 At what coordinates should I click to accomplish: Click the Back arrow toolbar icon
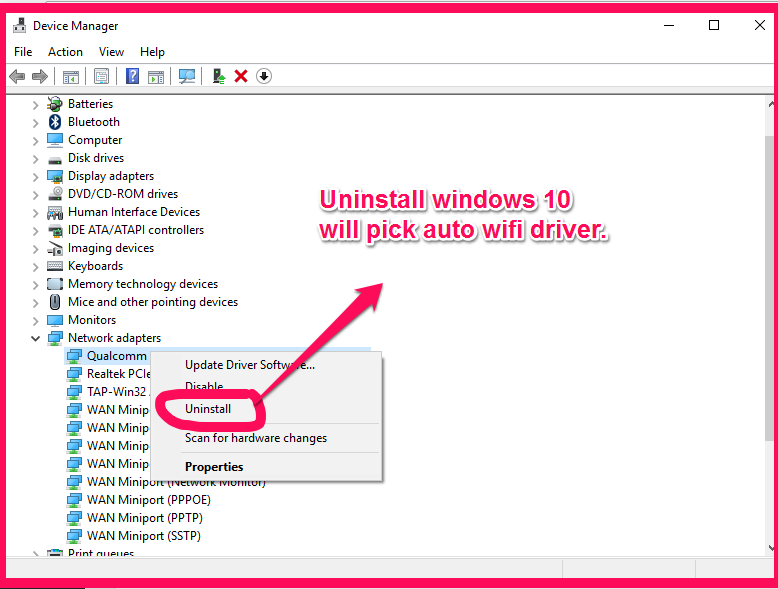[17, 76]
